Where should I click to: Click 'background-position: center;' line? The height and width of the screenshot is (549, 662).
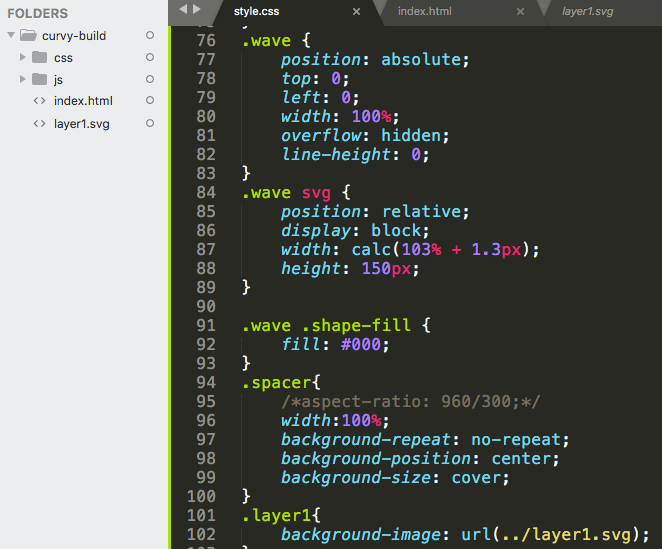[x=420, y=459]
